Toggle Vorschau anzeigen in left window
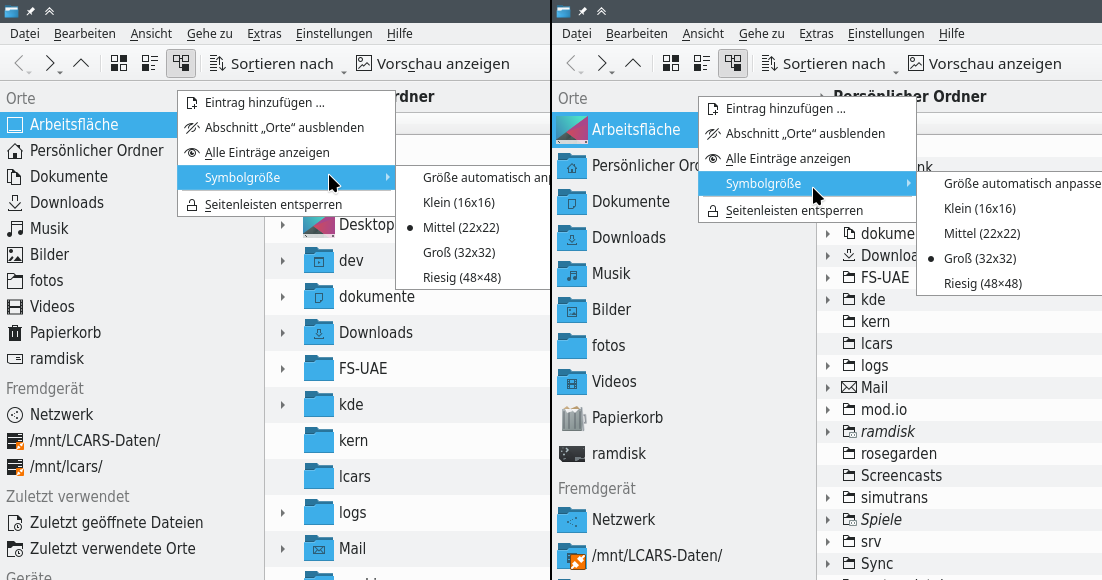Viewport: 1102px width, 580px height. [432, 64]
